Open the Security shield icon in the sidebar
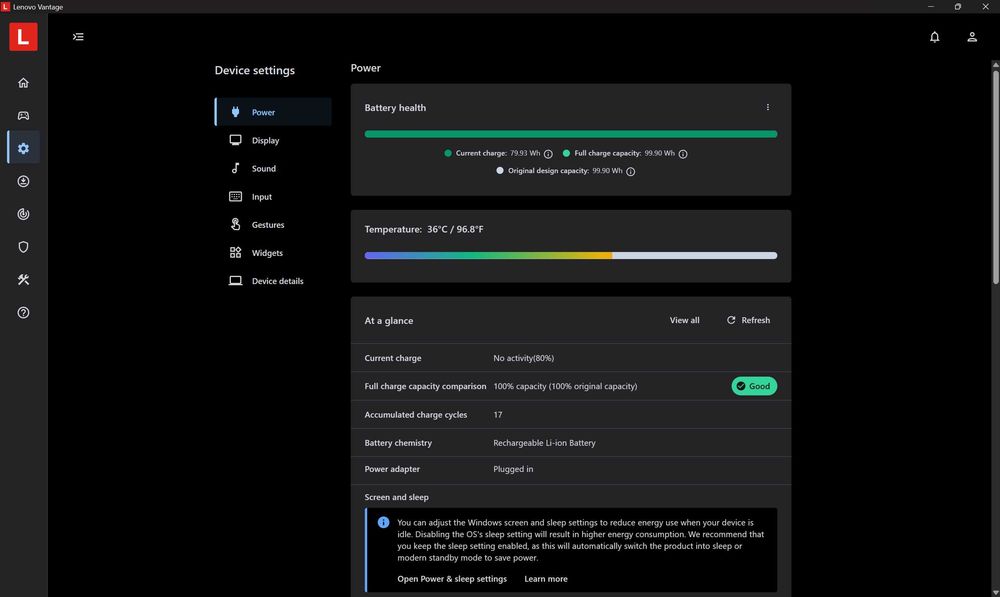Screen dimensions: 1000x597 click(x=24, y=247)
